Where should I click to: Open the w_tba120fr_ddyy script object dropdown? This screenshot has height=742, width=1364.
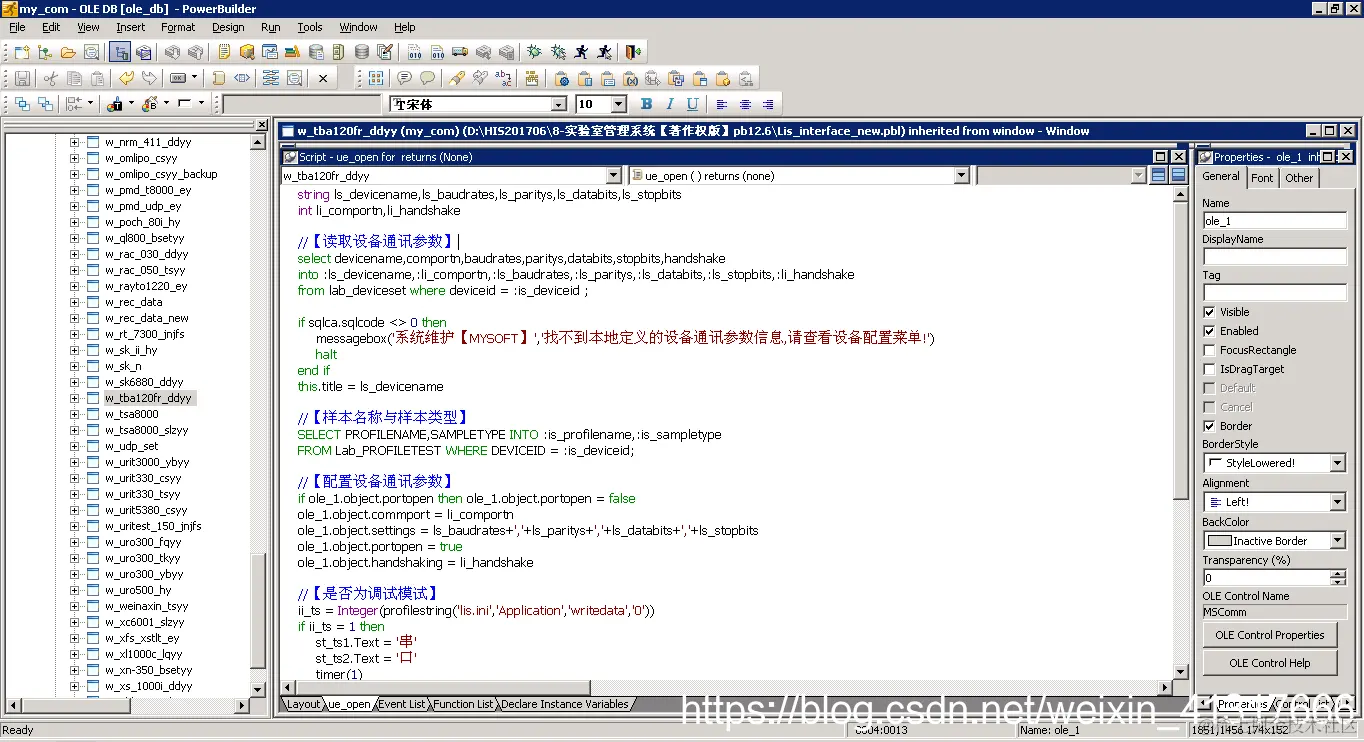point(615,176)
